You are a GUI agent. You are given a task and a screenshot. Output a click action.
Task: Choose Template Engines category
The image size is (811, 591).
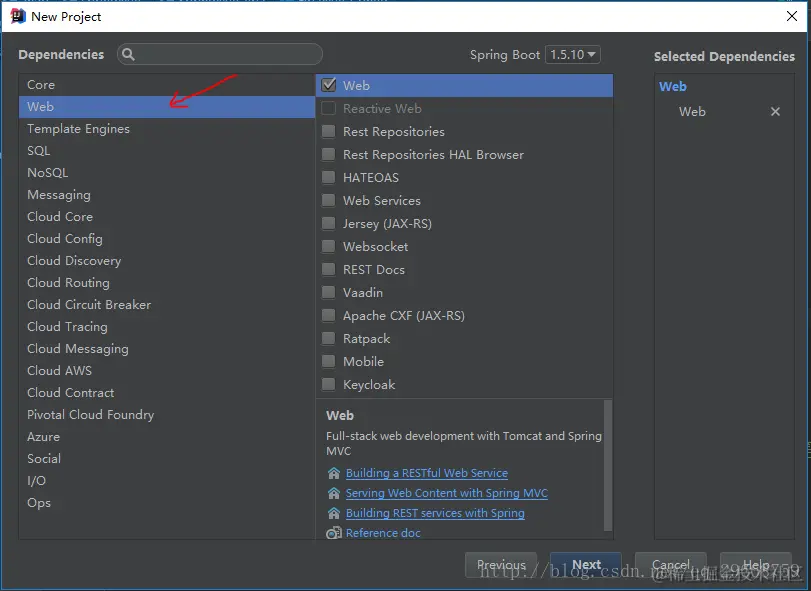pos(167,129)
